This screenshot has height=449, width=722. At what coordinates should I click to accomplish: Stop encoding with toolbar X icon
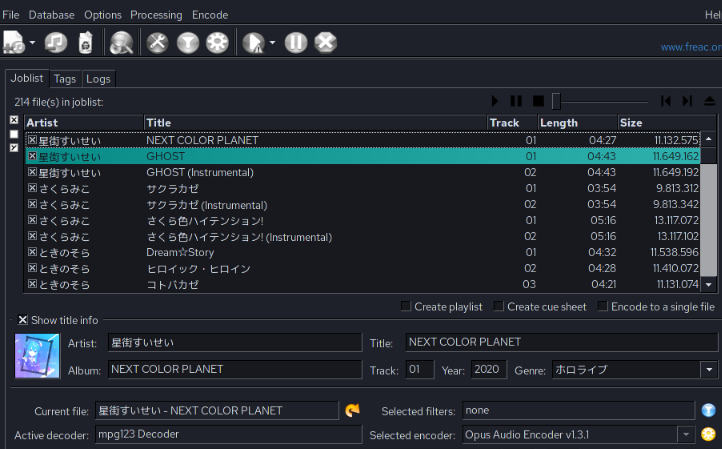tap(326, 42)
